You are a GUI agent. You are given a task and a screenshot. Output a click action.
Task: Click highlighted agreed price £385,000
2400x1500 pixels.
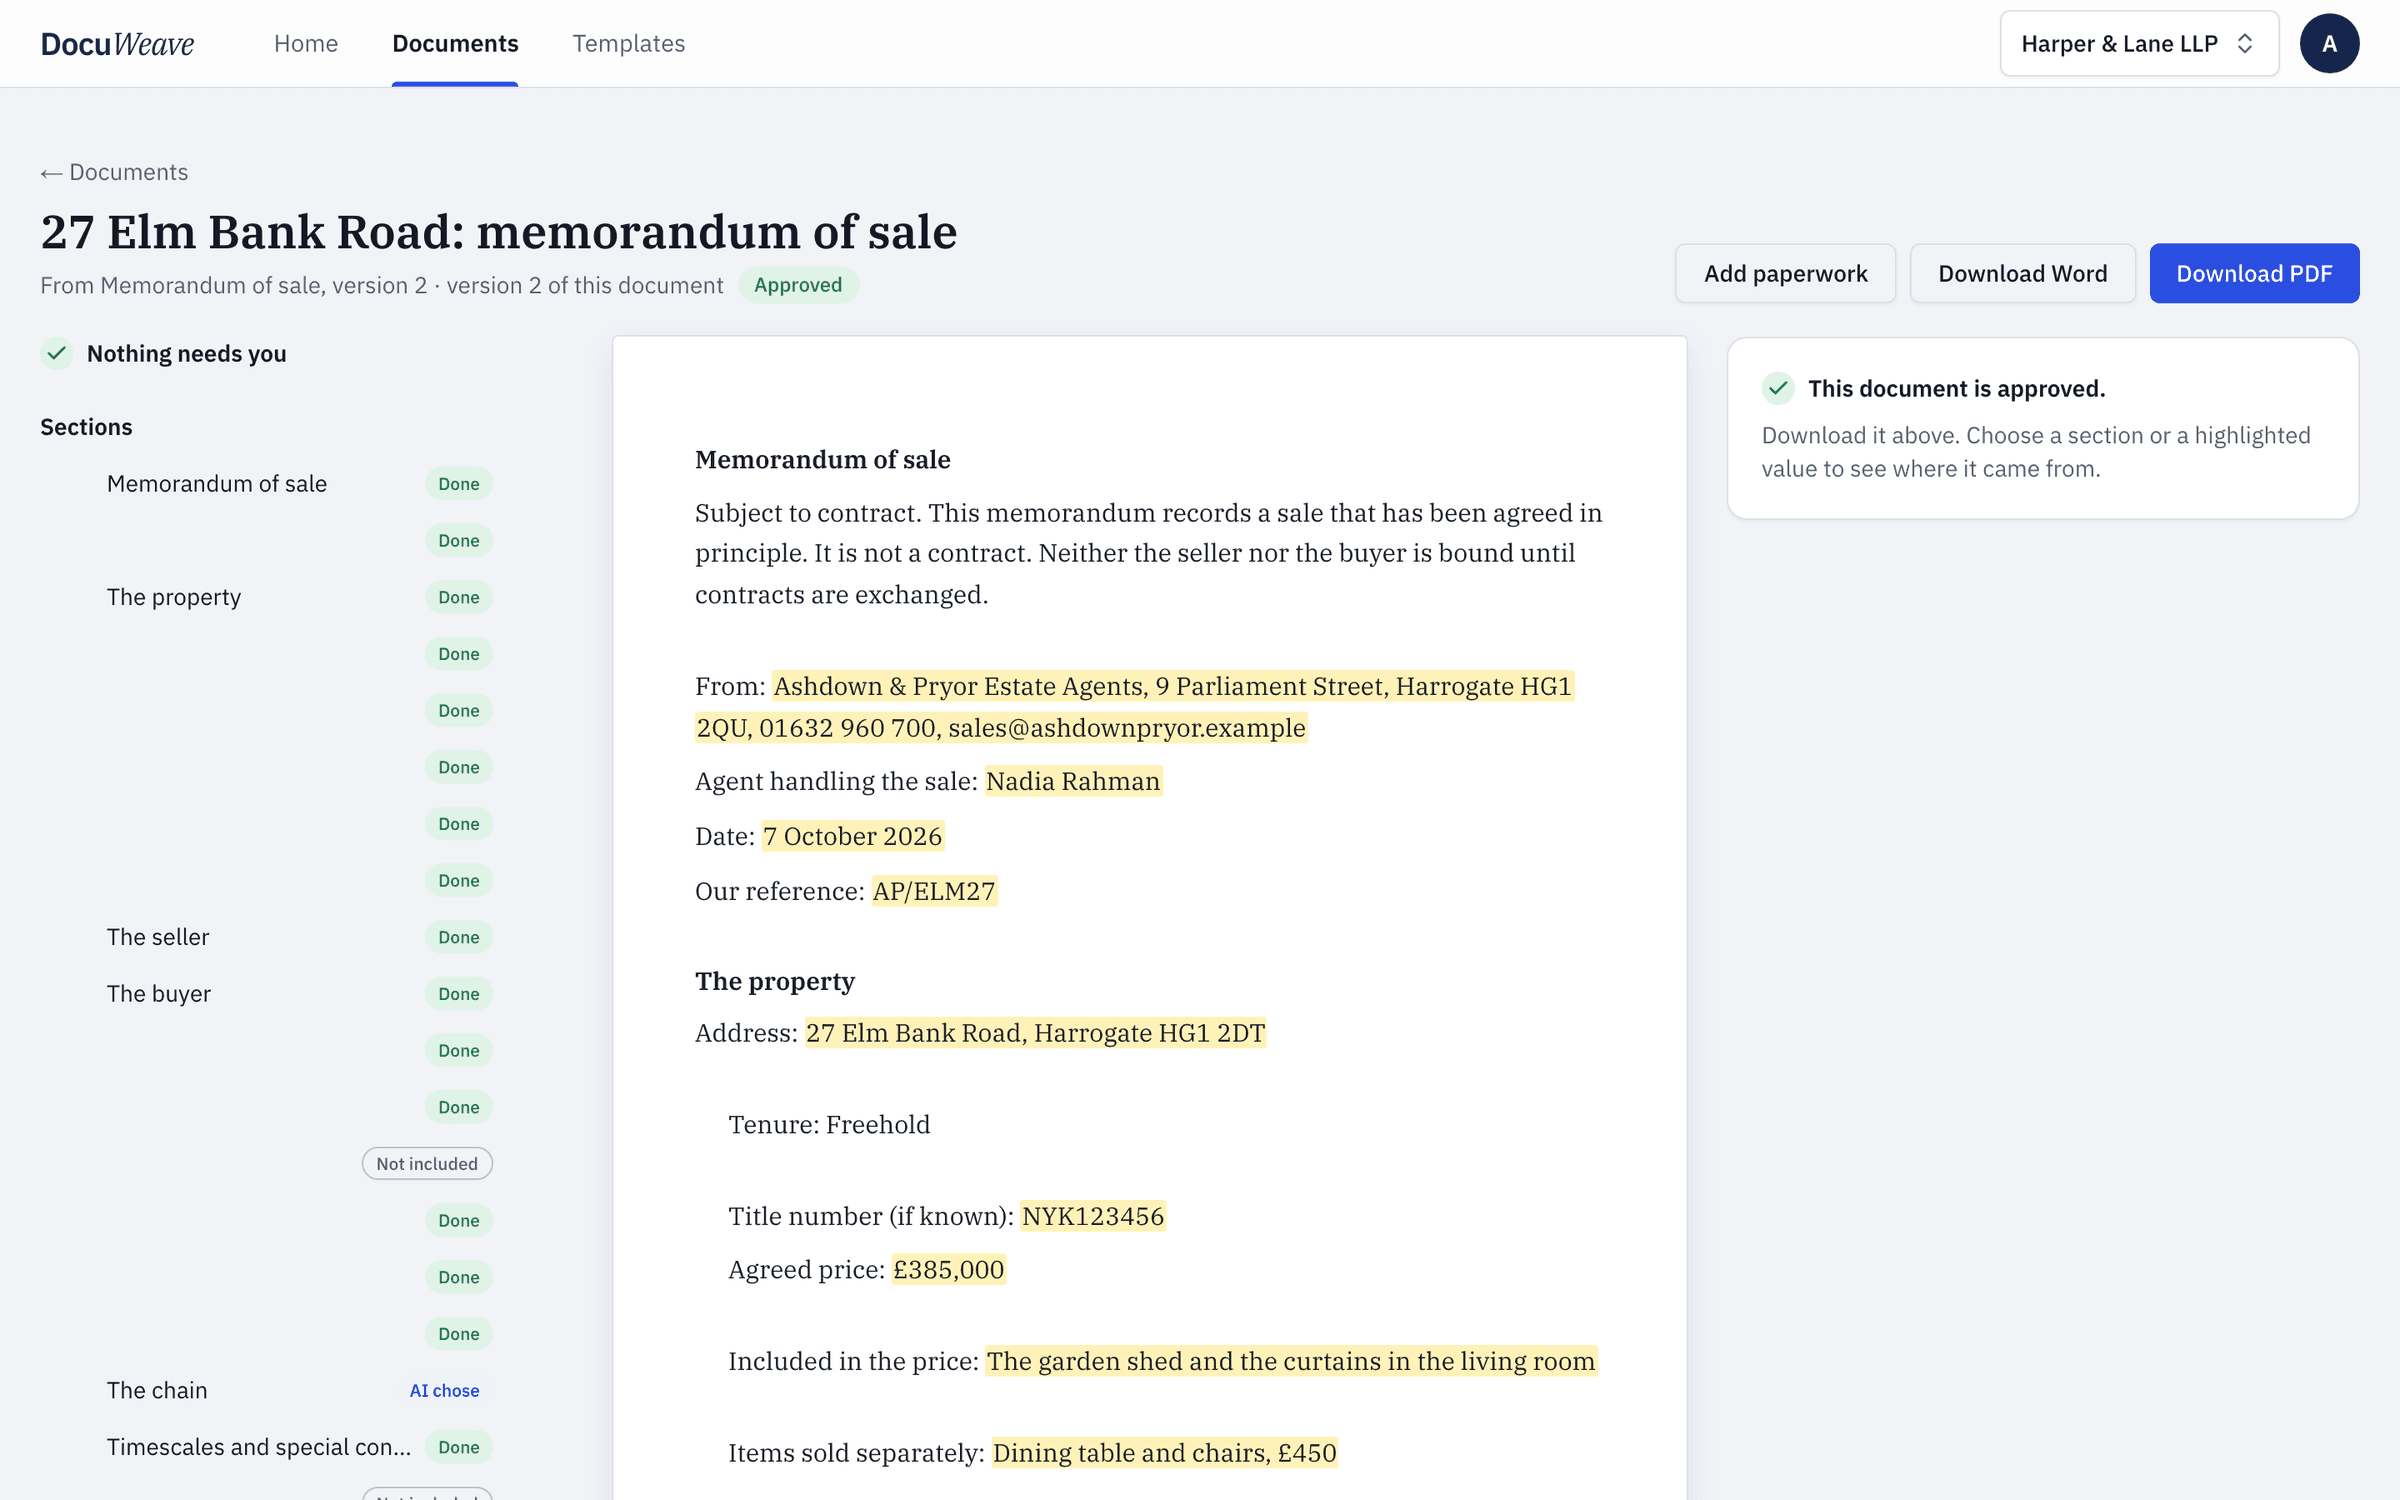pyautogui.click(x=948, y=1270)
